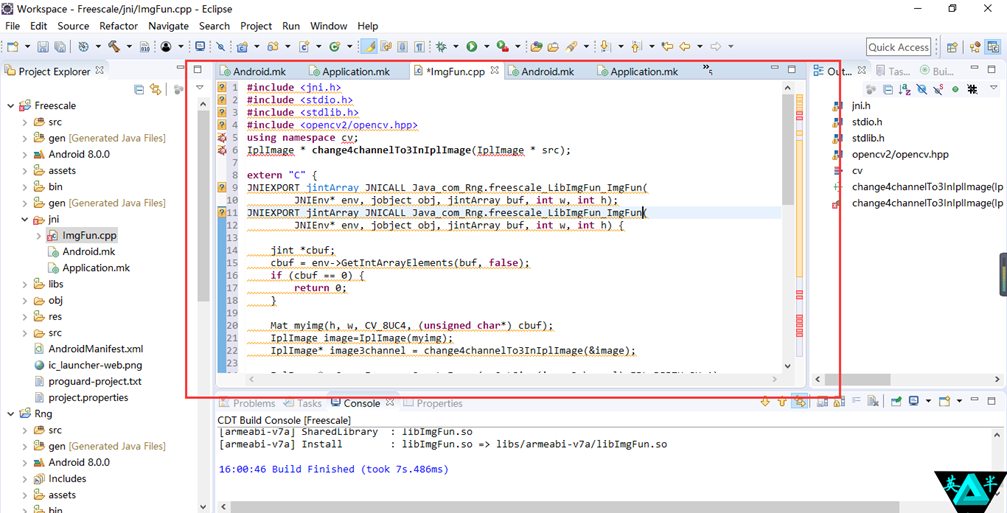Toggle Mark Occurrences highlighter in toolbar

369,47
